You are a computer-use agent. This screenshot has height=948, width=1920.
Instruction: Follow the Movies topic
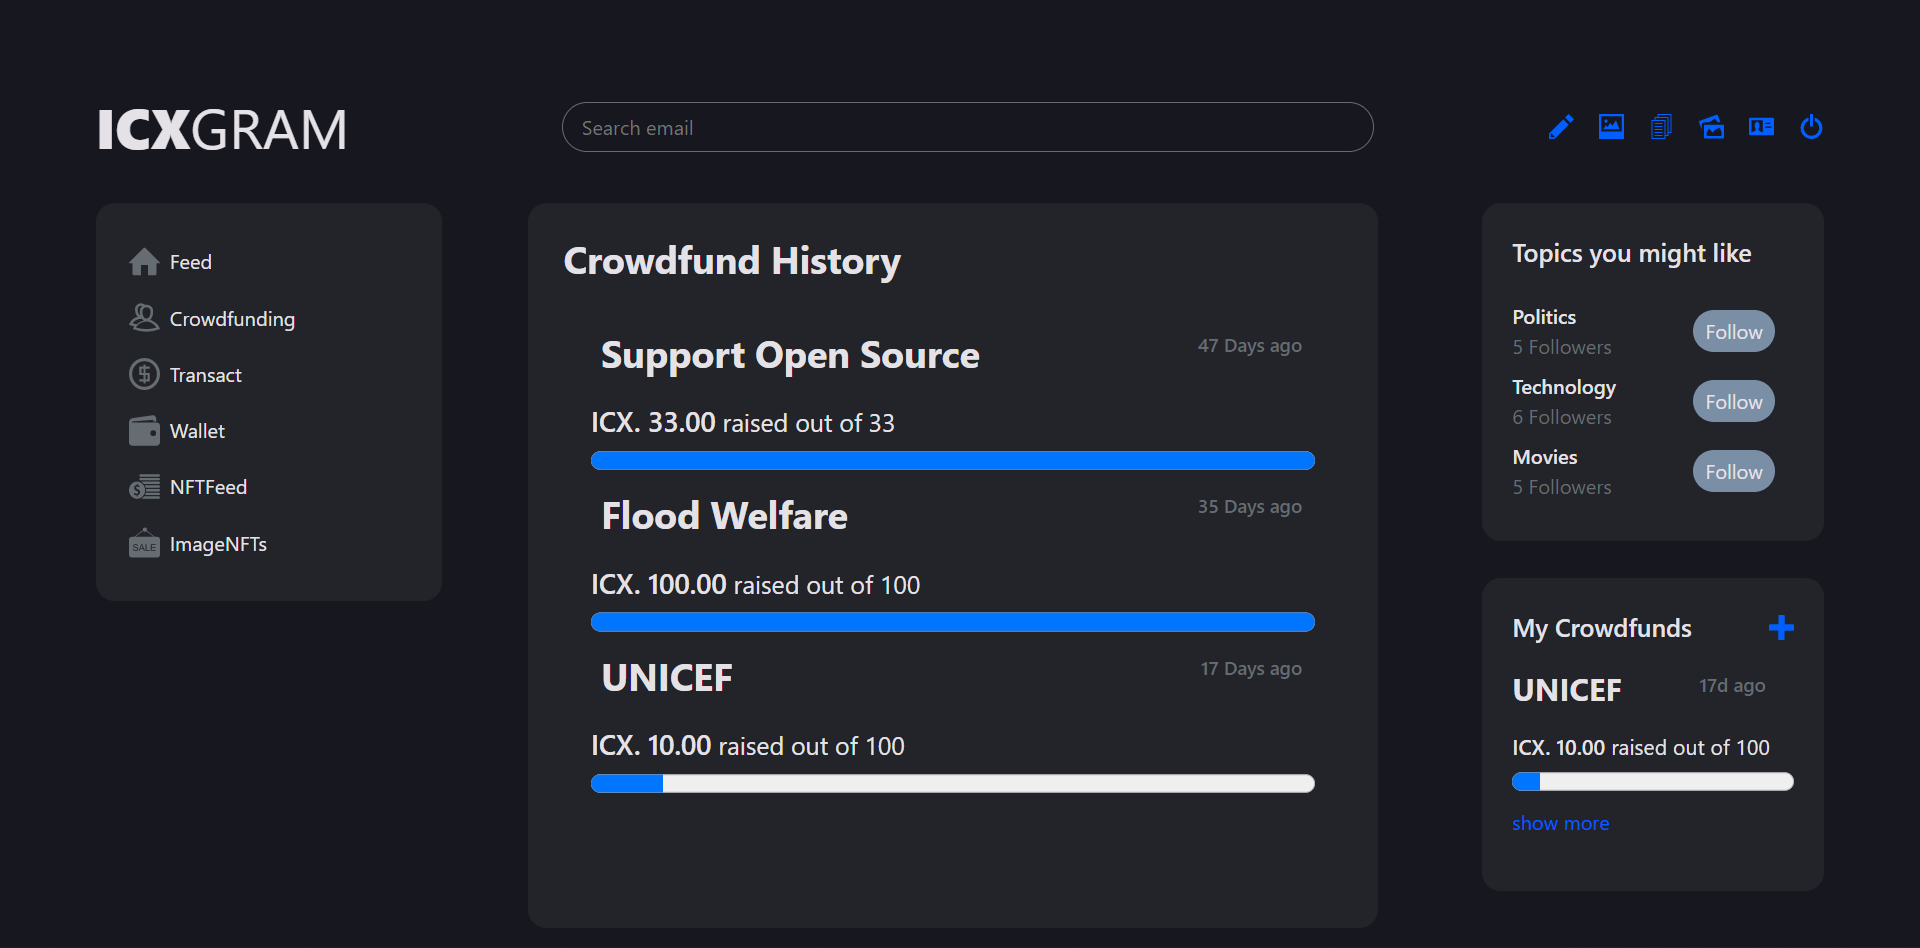pyautogui.click(x=1733, y=472)
